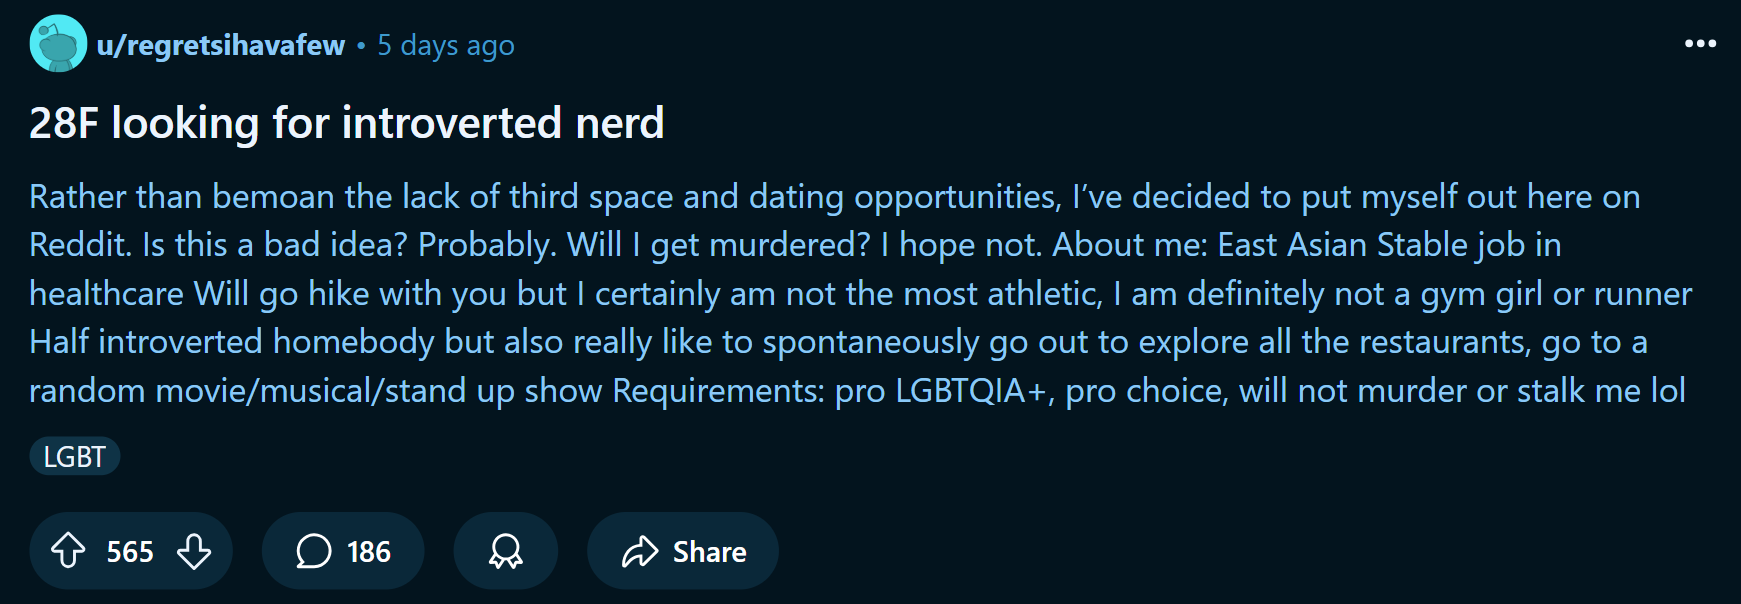Upvote the introverted nerd post

pos(68,551)
